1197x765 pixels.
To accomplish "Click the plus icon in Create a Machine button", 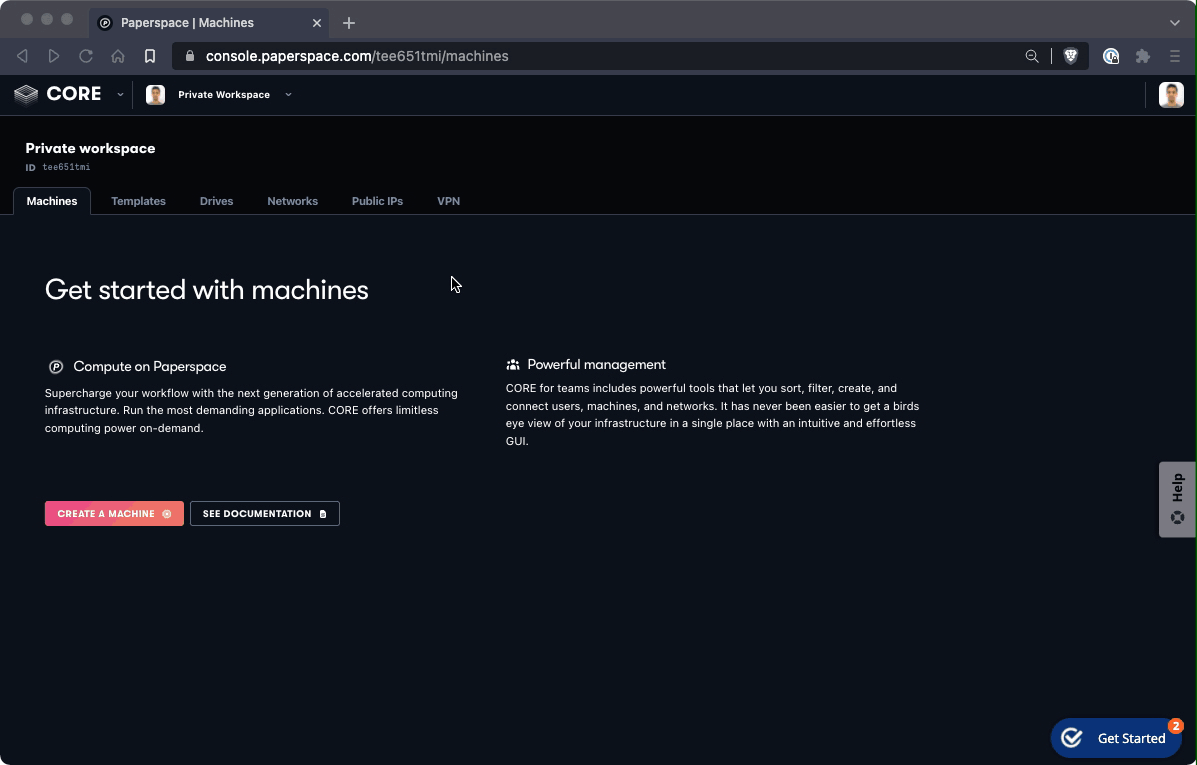I will pos(166,515).
